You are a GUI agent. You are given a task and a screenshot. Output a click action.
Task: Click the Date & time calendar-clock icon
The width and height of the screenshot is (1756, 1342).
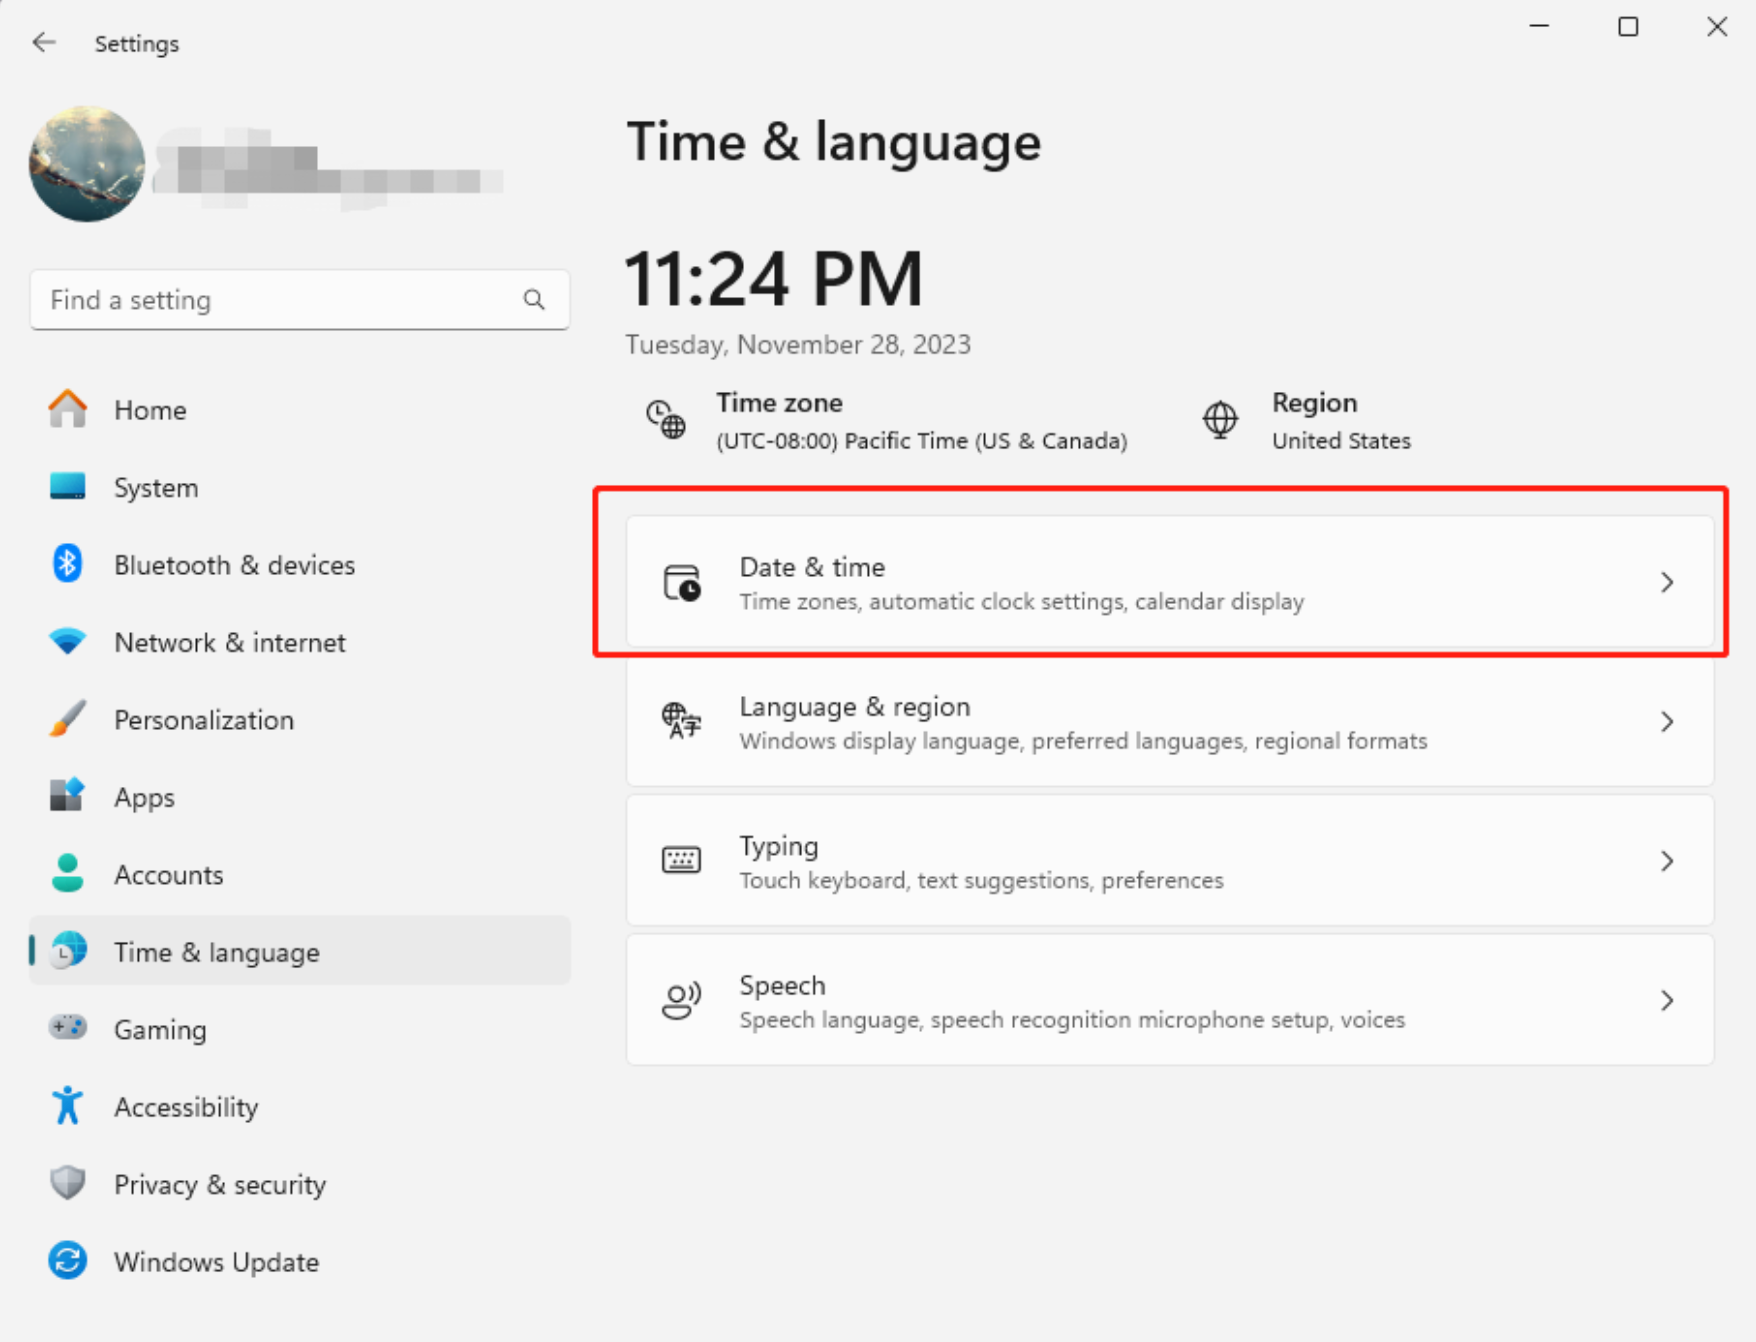tap(682, 582)
